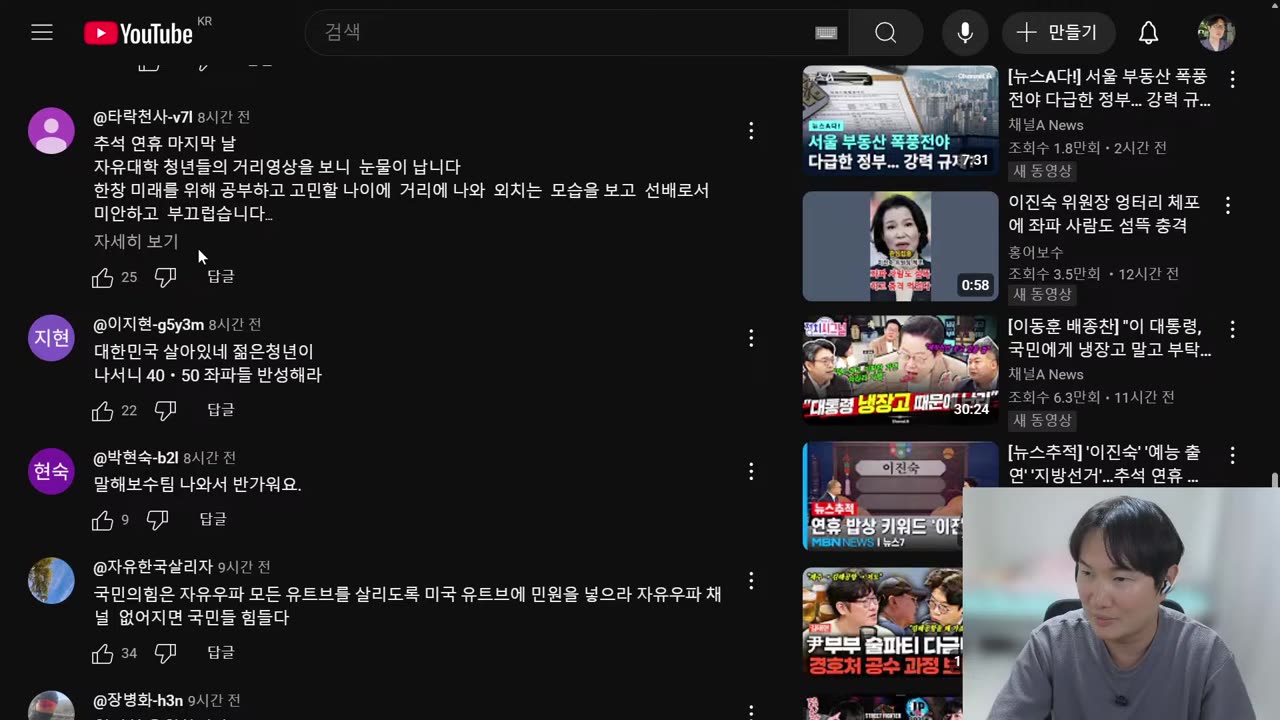1280x720 pixels.
Task: Dislike the @이지현-g5y3m comment
Action: (x=165, y=410)
